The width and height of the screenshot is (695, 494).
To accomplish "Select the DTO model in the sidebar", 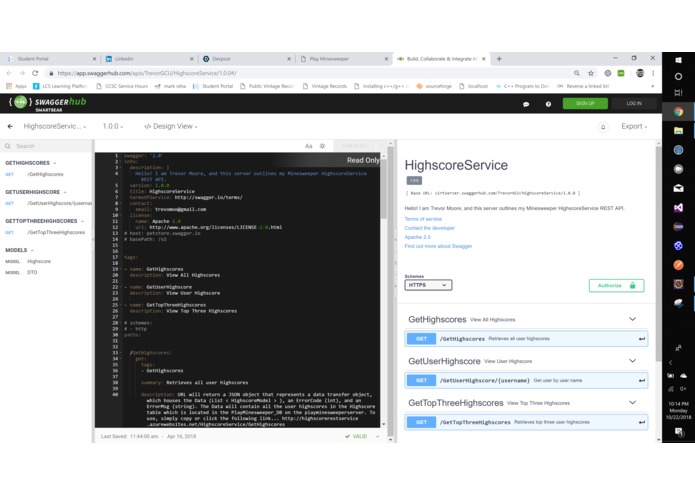I will click(x=32, y=272).
